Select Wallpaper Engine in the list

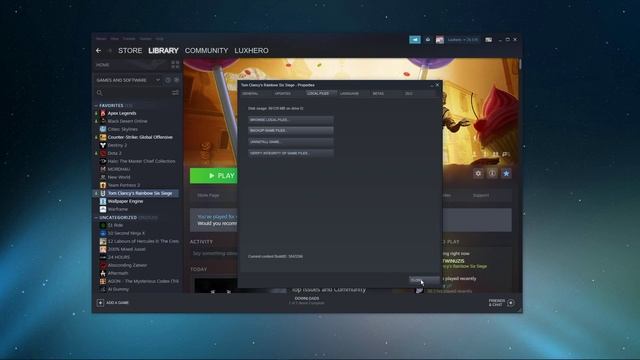click(125, 201)
